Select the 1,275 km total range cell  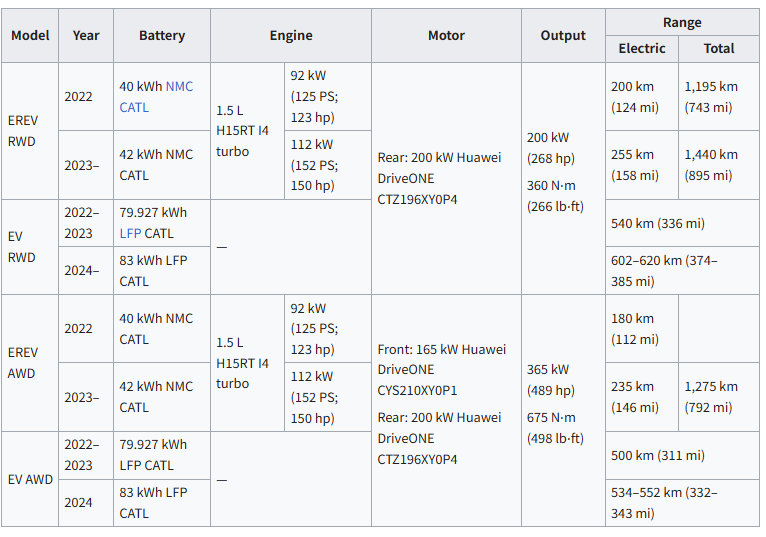(x=718, y=397)
